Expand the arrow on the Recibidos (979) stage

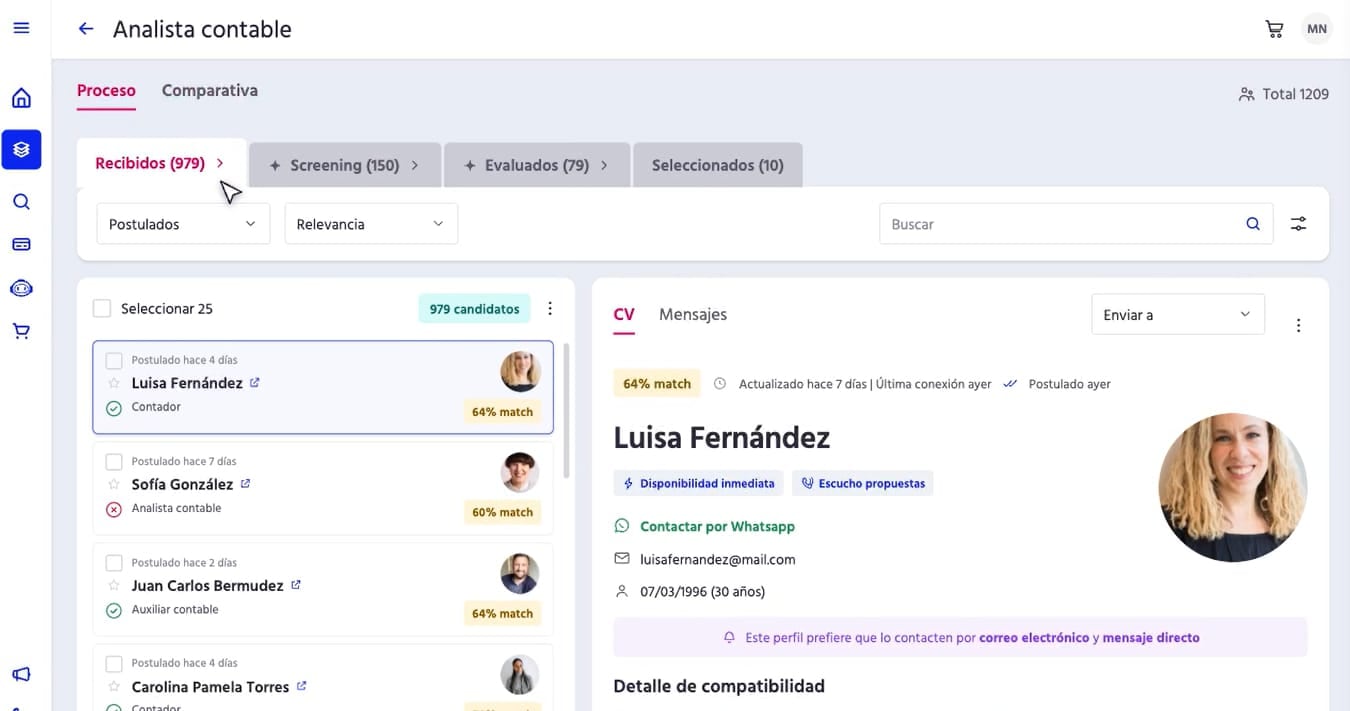pyautogui.click(x=220, y=163)
